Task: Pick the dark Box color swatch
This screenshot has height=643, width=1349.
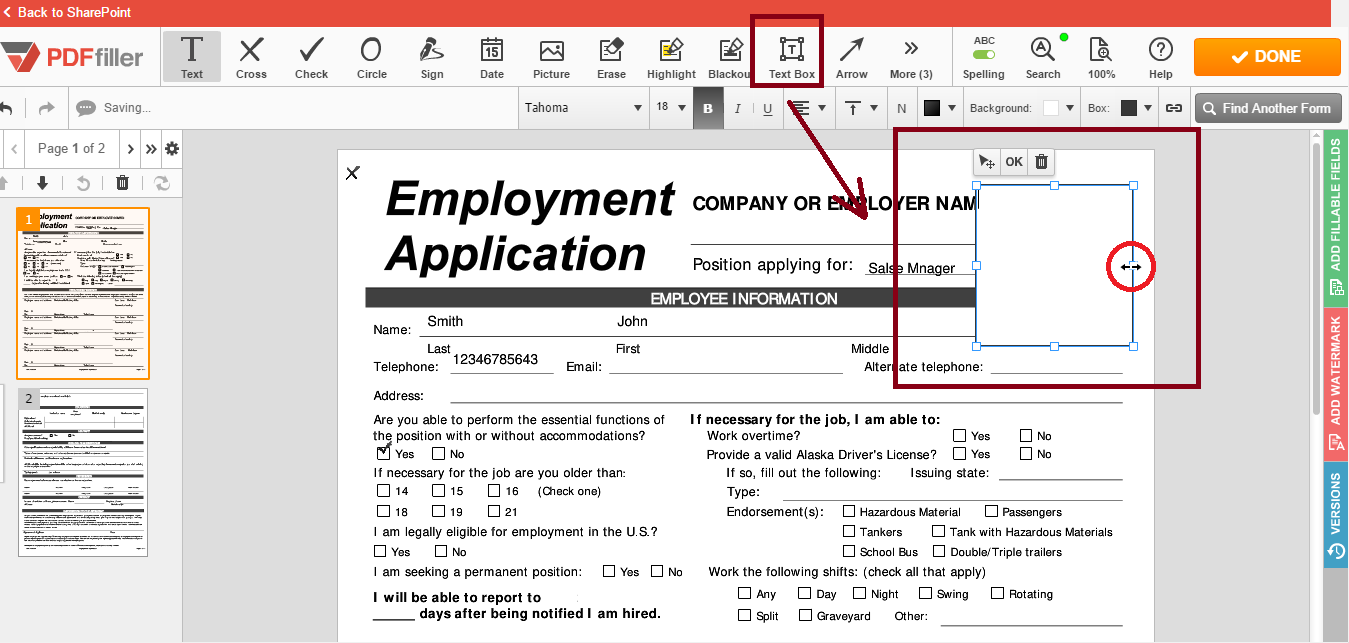Action: click(1128, 108)
